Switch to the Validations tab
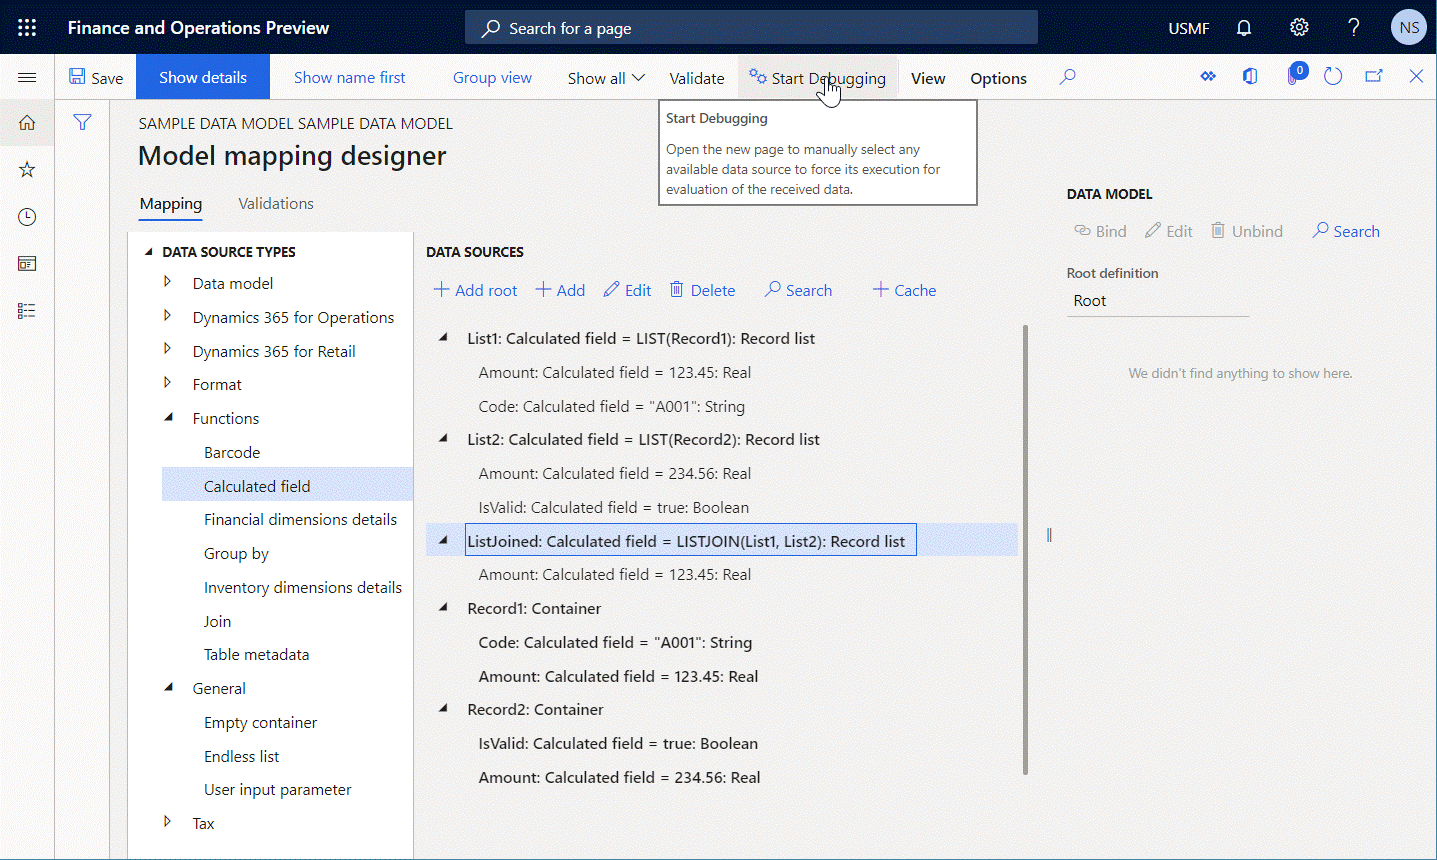Image resolution: width=1437 pixels, height=860 pixels. tap(275, 203)
